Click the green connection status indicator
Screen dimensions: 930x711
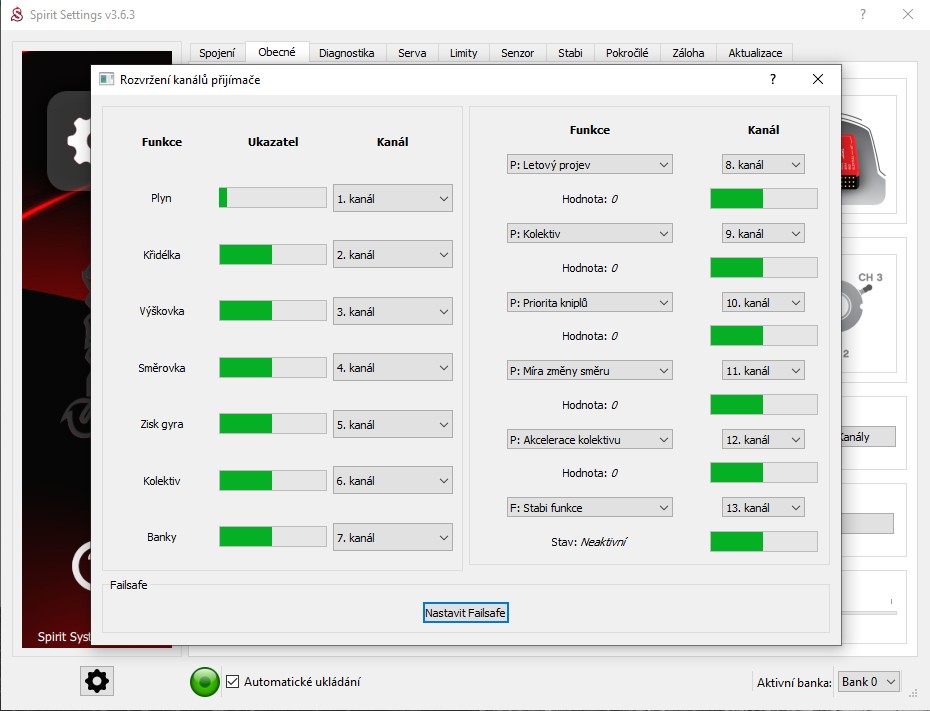pos(204,682)
